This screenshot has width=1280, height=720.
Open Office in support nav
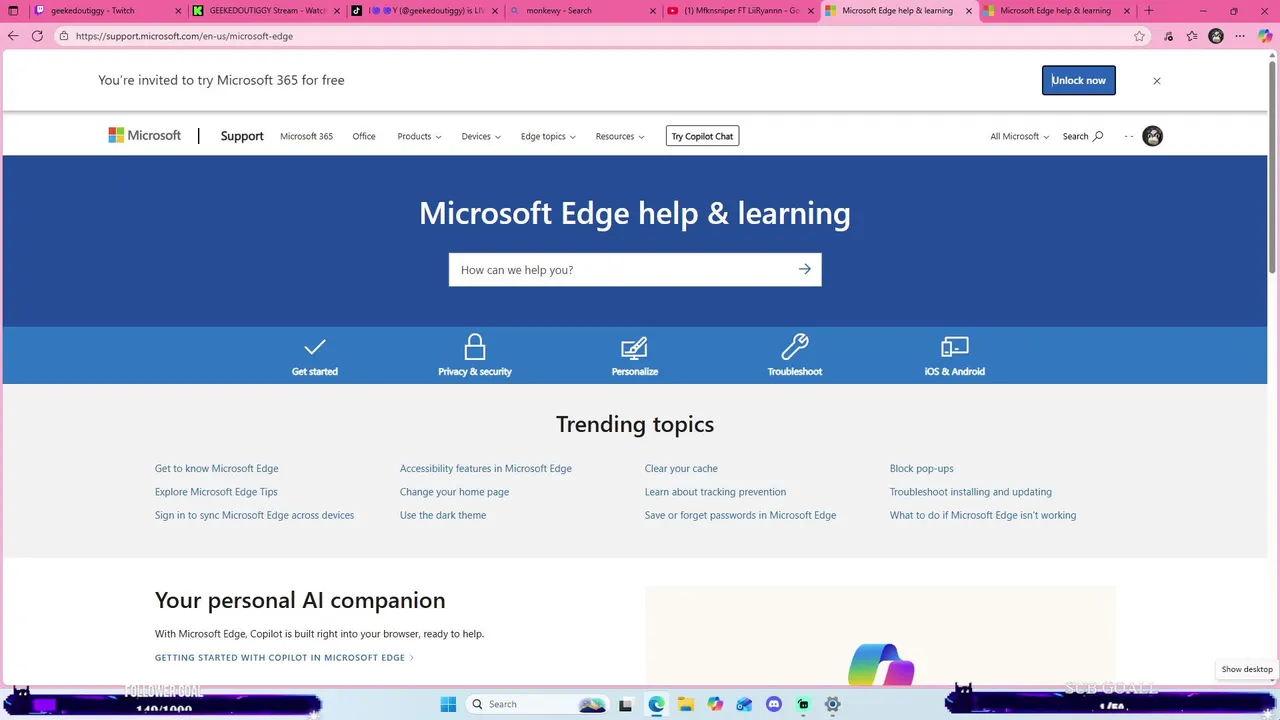point(364,136)
